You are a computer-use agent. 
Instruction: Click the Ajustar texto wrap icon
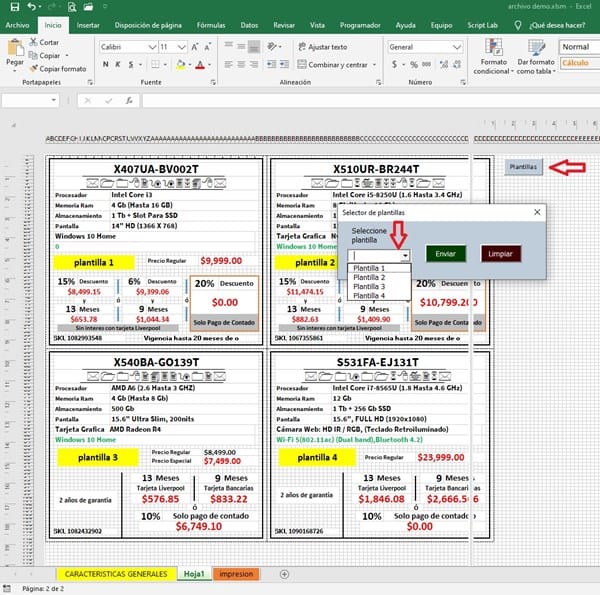pos(300,47)
